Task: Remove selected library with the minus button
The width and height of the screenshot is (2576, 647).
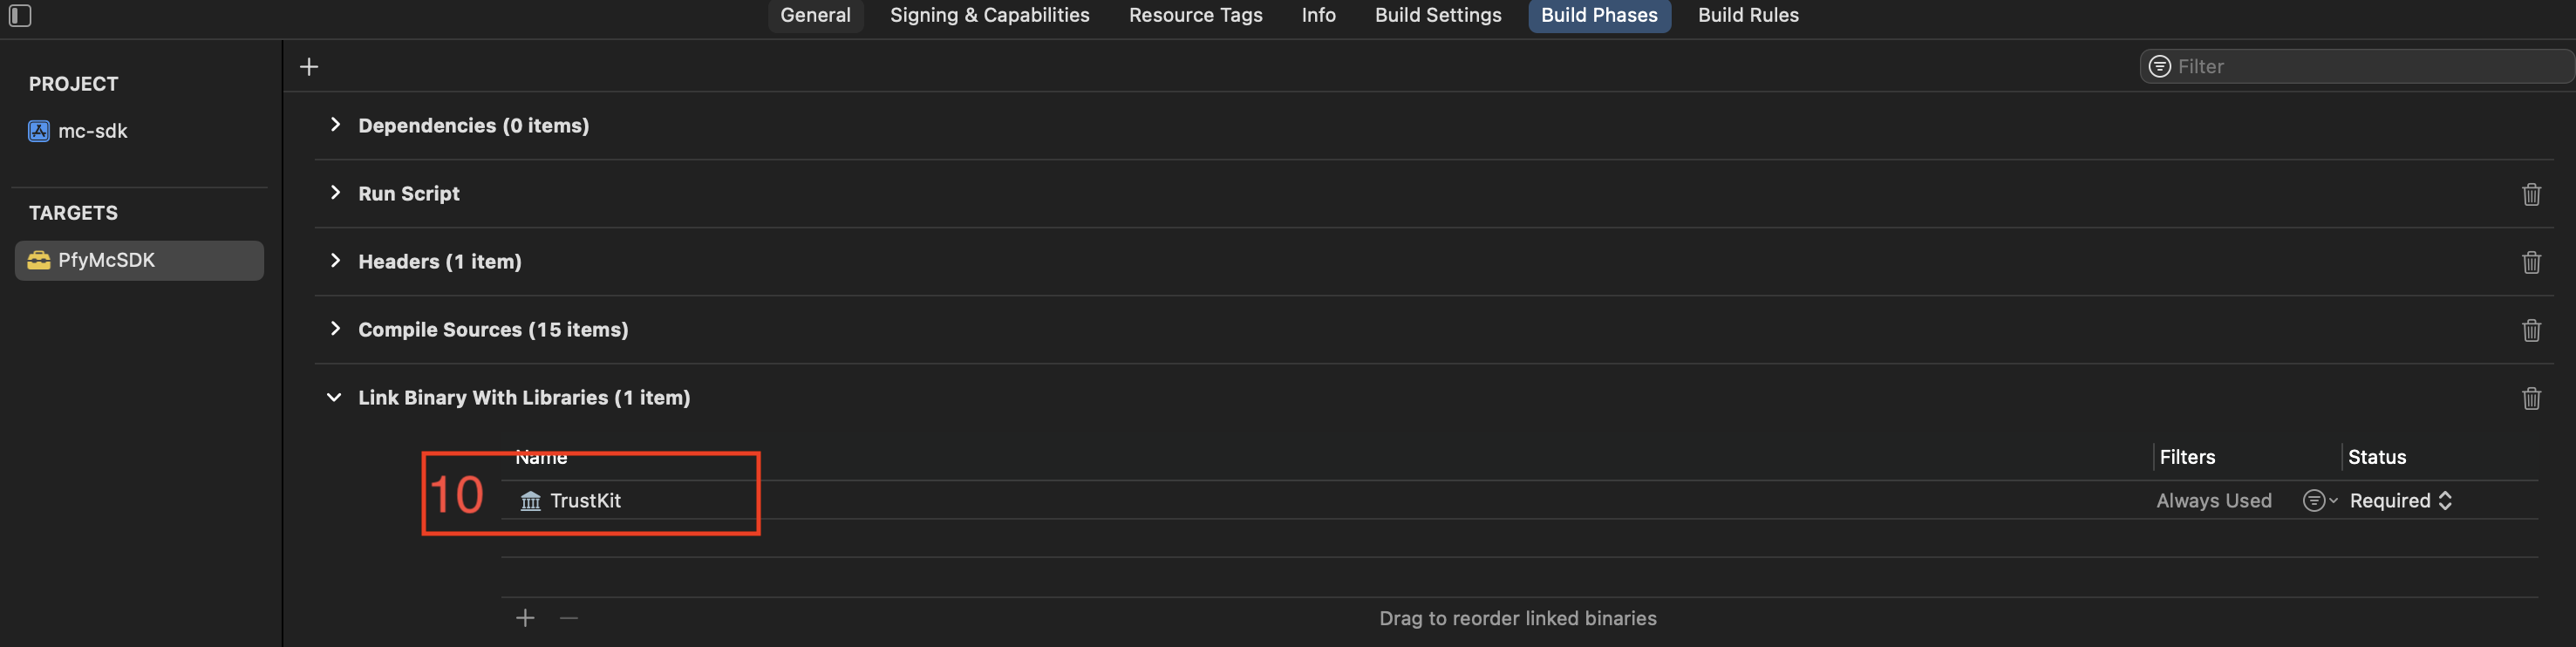Action: click(569, 618)
